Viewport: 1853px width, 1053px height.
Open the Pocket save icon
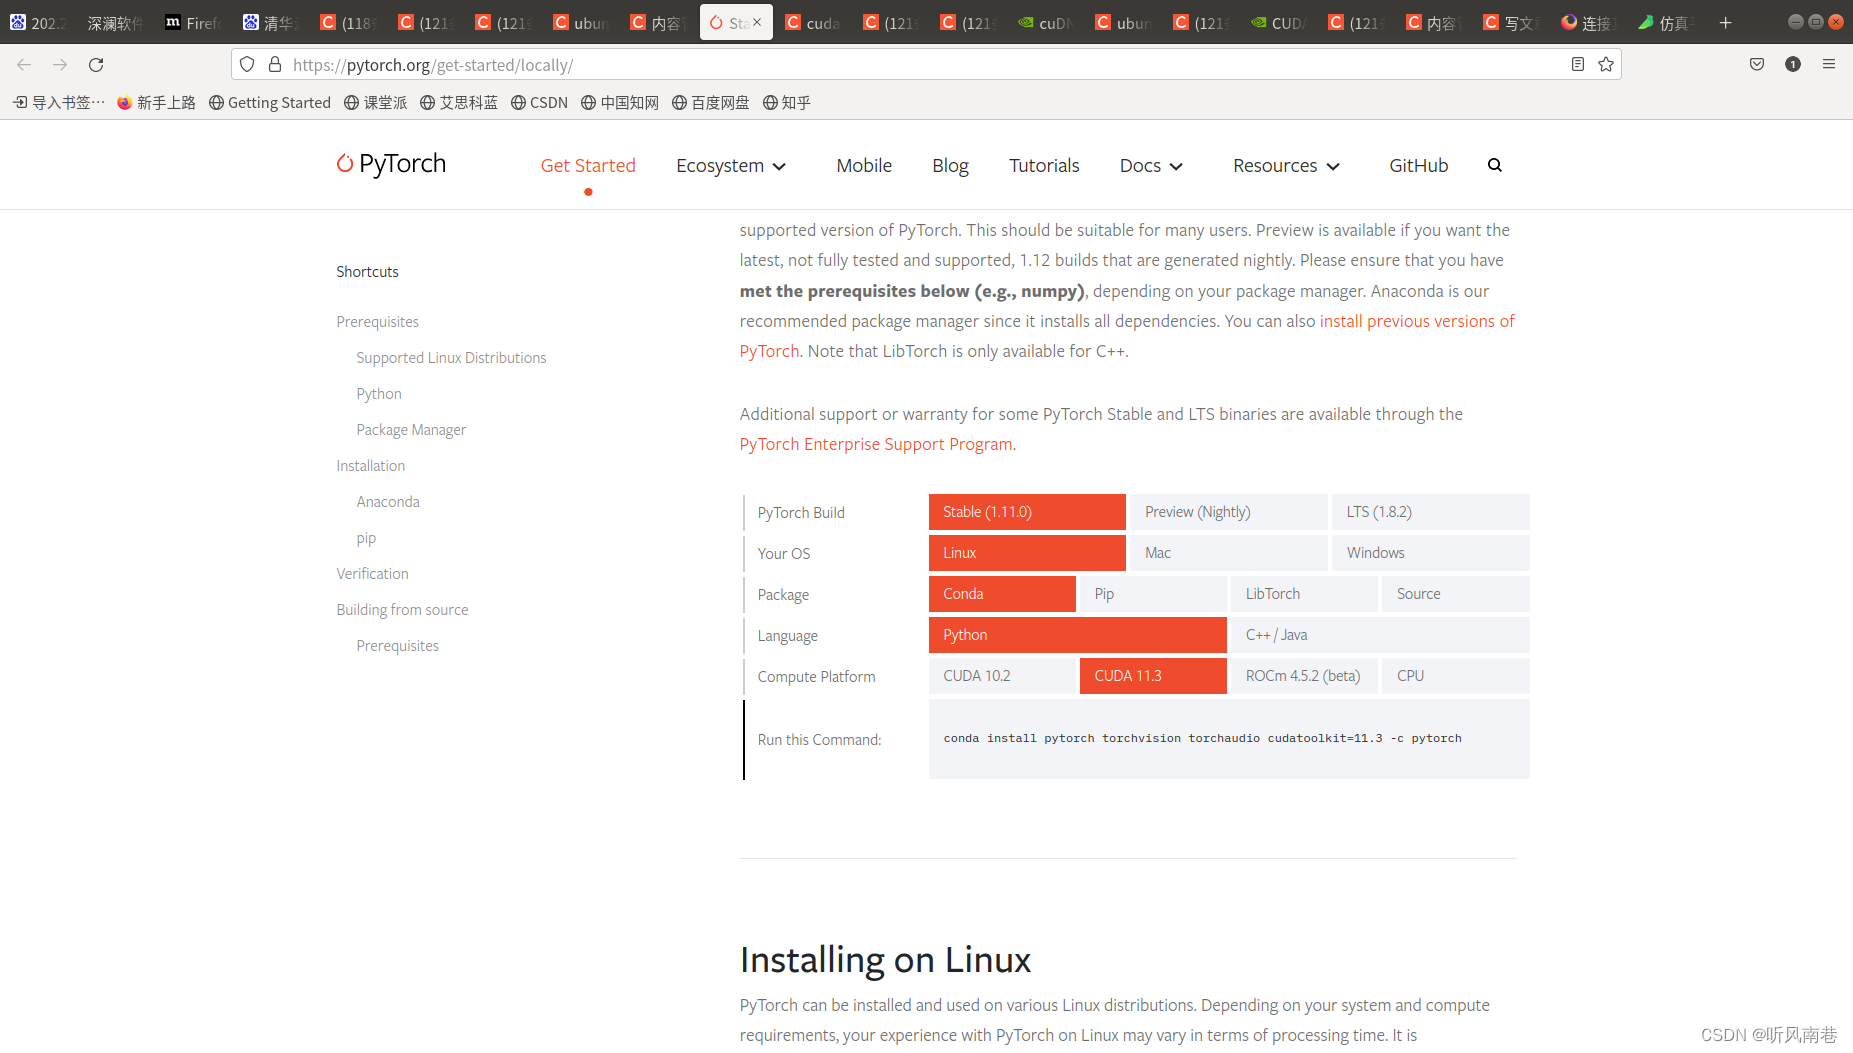coord(1757,65)
